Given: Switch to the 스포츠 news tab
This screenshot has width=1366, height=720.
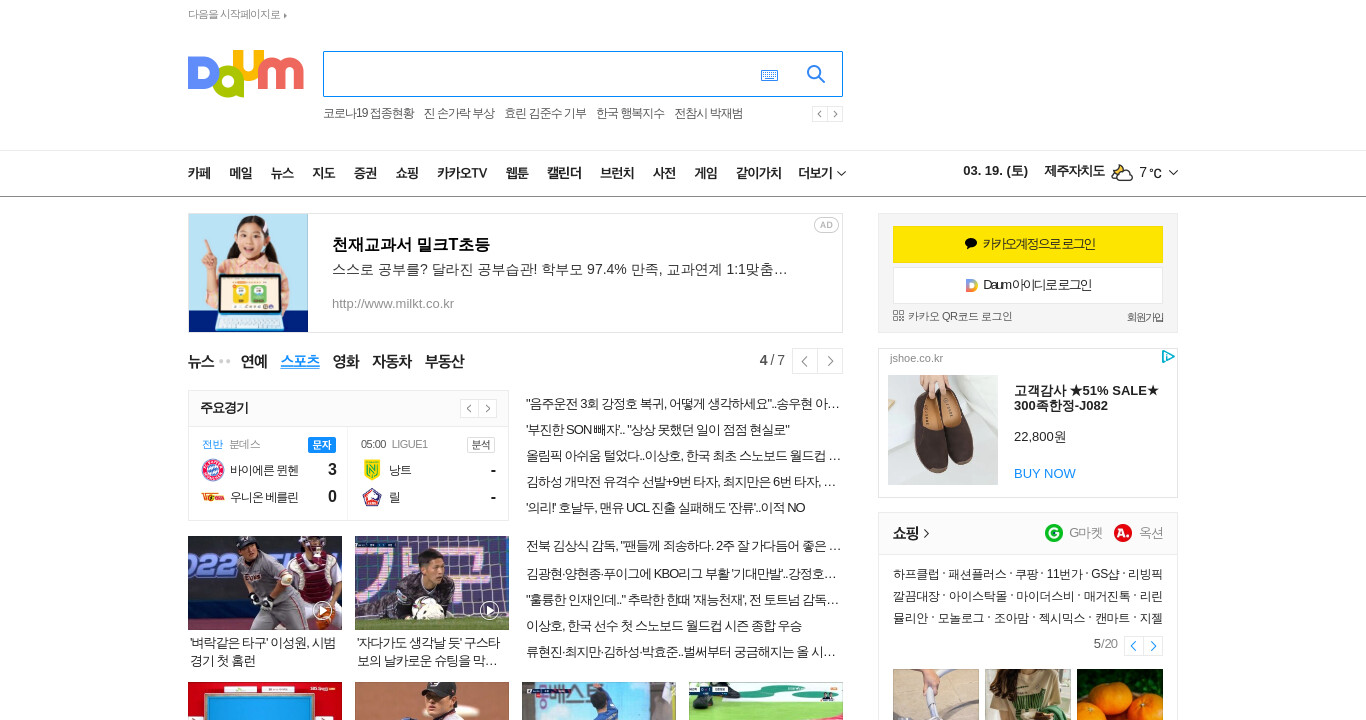Looking at the screenshot, I should click(x=300, y=361).
